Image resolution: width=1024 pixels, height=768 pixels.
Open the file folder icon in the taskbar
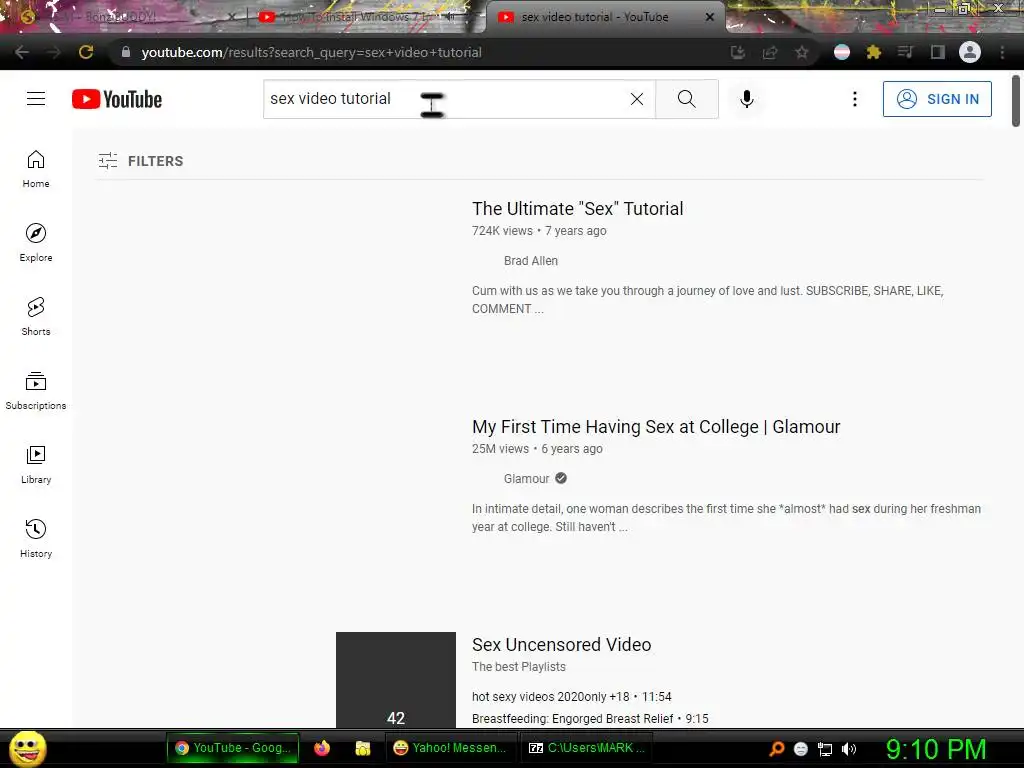click(x=362, y=748)
